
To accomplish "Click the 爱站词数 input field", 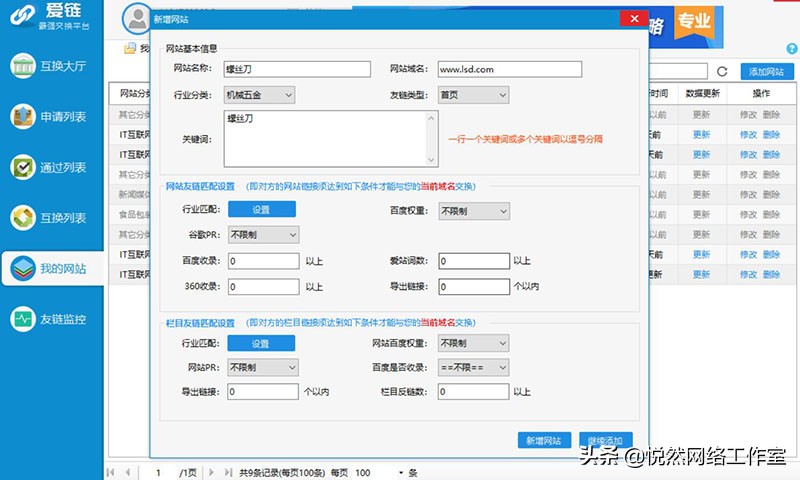I will (x=474, y=261).
